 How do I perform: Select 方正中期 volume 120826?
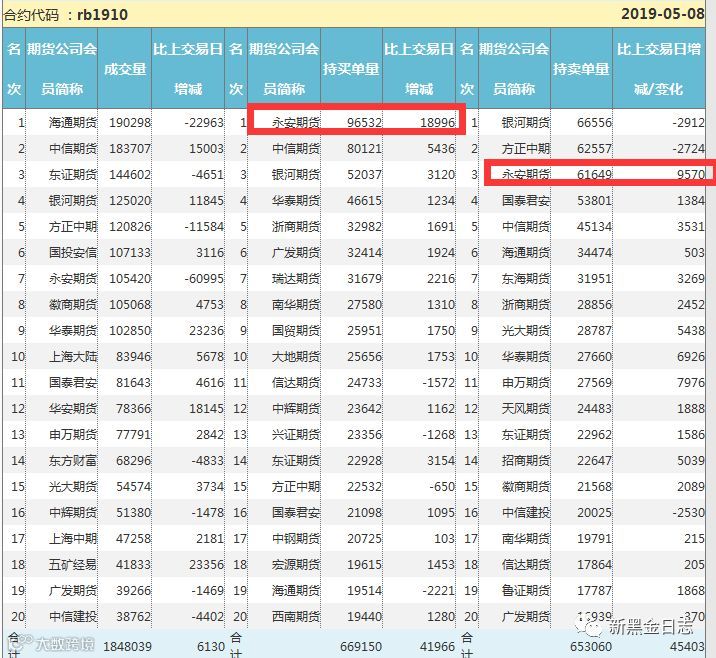coord(130,226)
